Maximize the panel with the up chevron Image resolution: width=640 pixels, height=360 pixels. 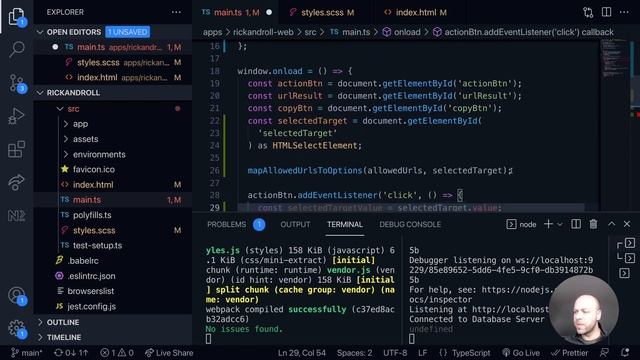pyautogui.click(x=611, y=224)
